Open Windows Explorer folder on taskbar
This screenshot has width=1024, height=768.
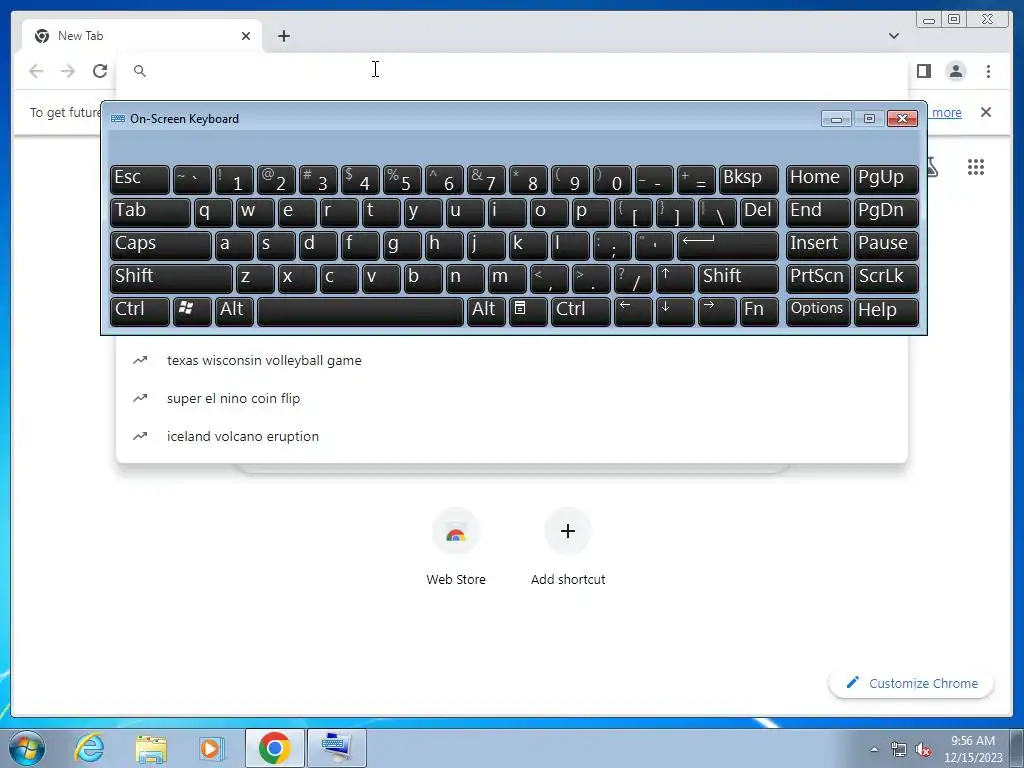click(x=151, y=748)
